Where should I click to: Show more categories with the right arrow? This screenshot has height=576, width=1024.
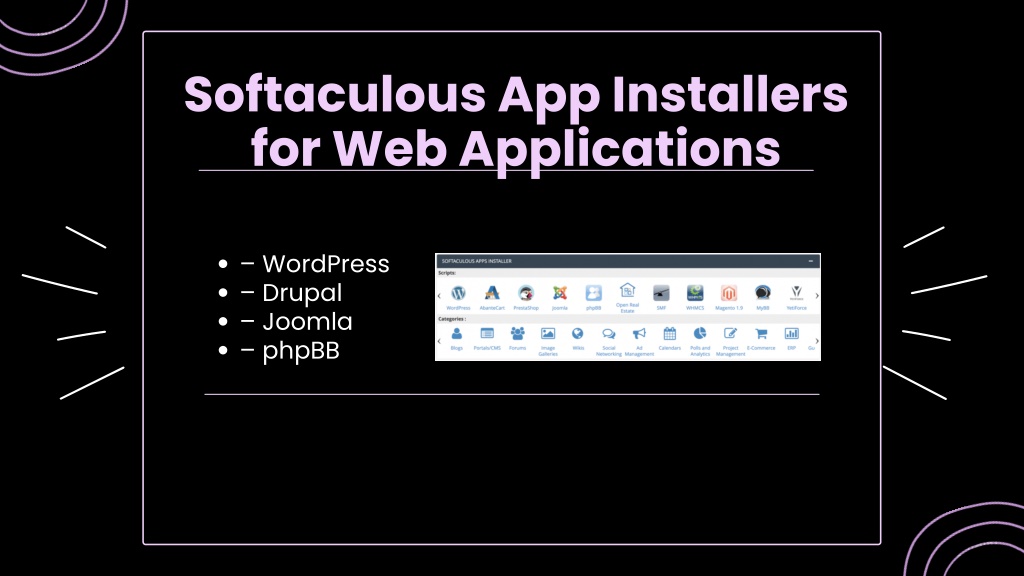coord(817,341)
